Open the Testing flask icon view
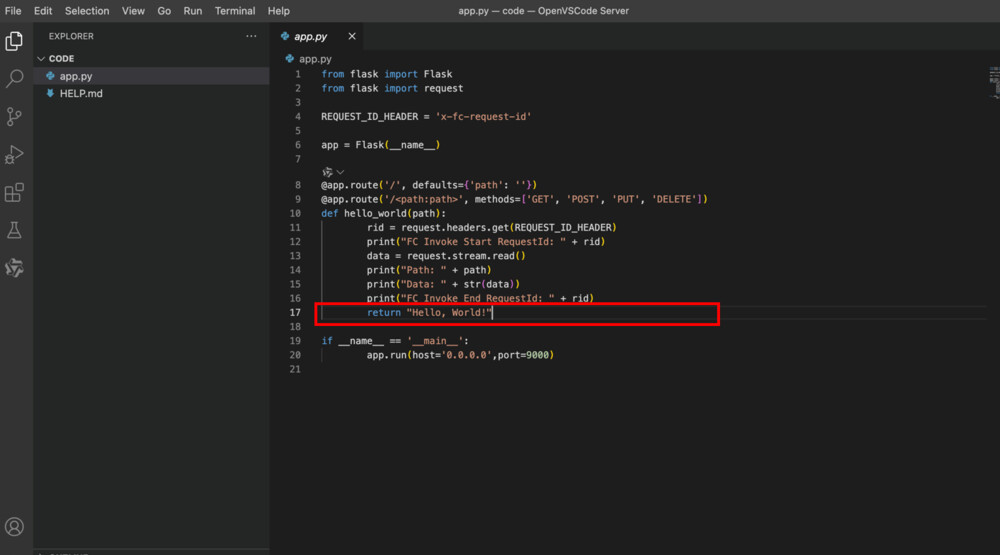 click(x=14, y=231)
